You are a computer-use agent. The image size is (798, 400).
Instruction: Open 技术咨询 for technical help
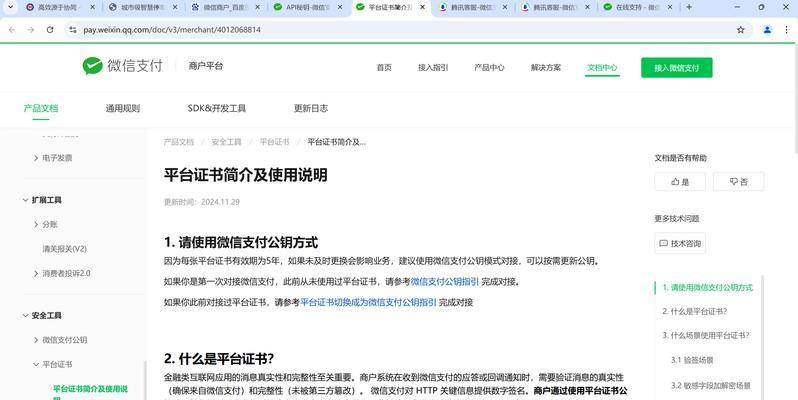[680, 243]
